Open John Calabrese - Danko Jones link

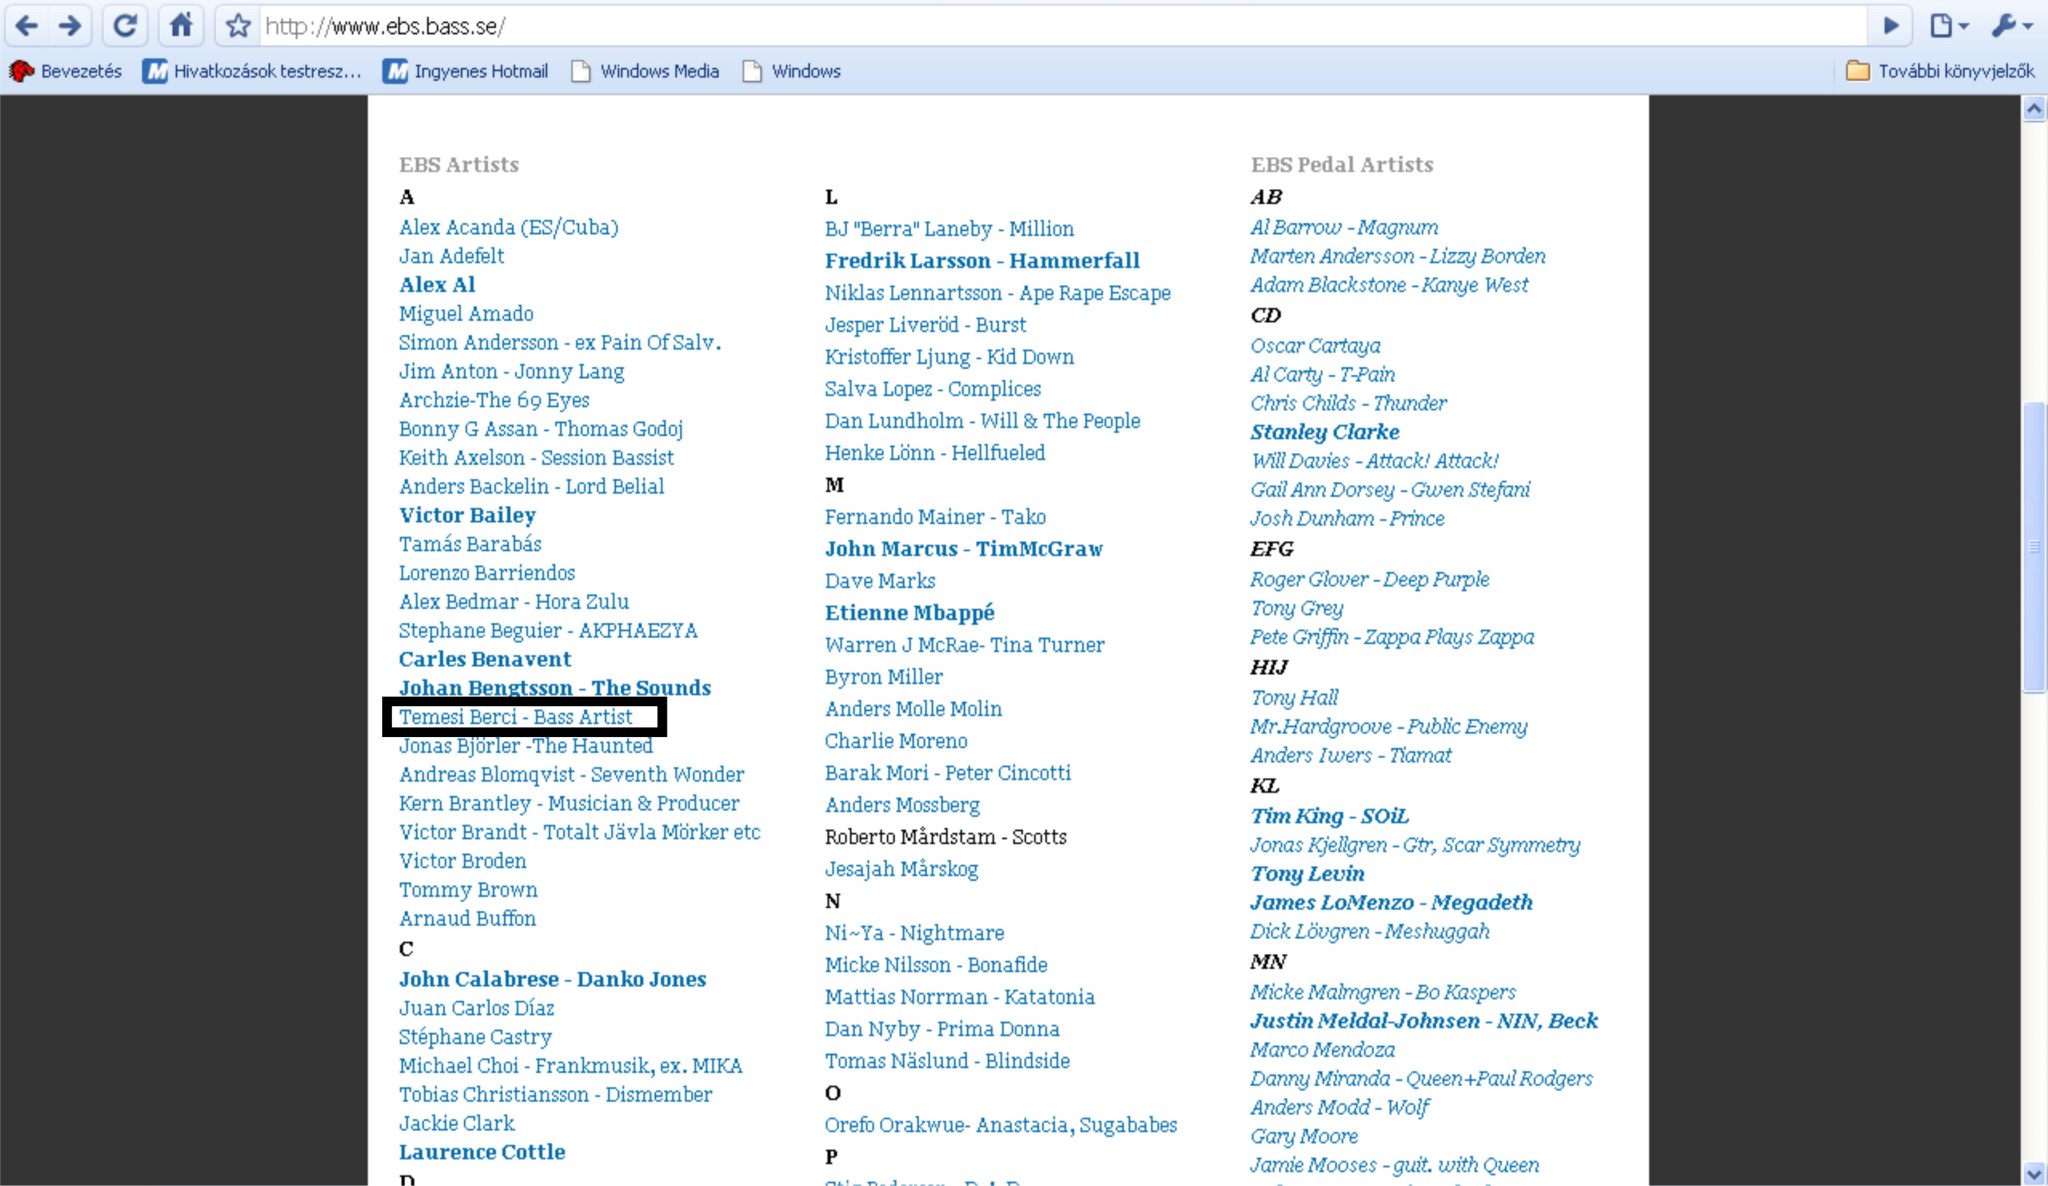[x=553, y=979]
